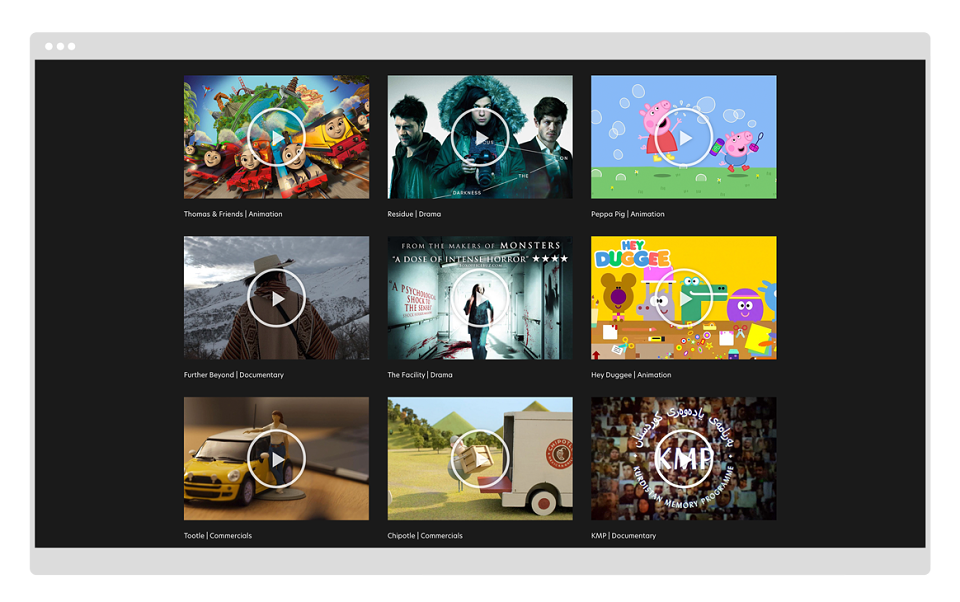This screenshot has height=602, width=960.
Task: Play the Residue drama video
Action: (x=480, y=138)
